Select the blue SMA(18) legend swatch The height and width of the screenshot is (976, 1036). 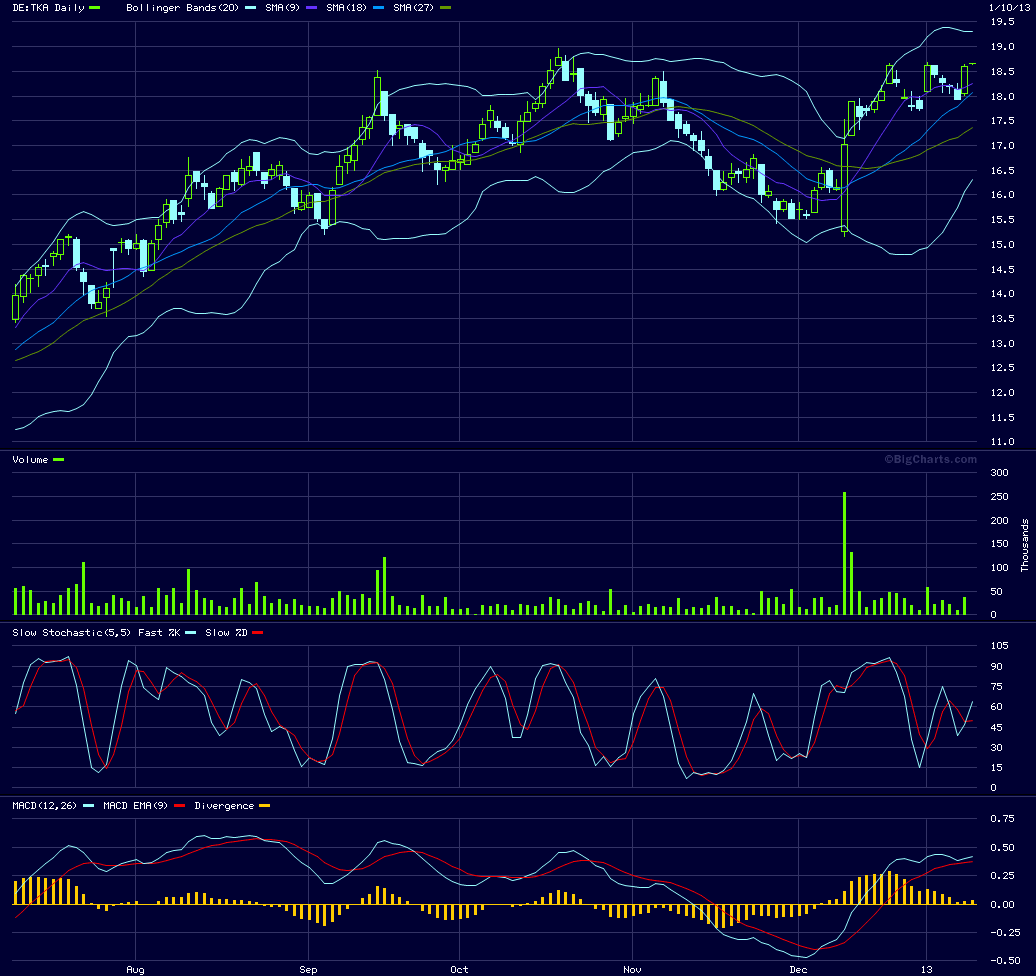tap(379, 8)
